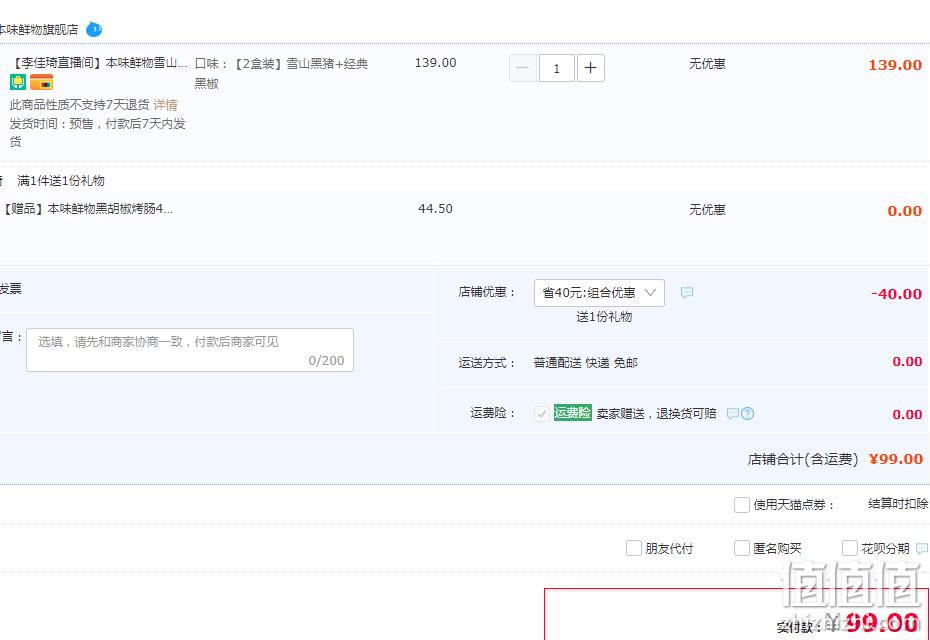Click the 此商品性质不支持7天退货 notice
Image resolution: width=930 pixels, height=640 pixels.
pos(79,105)
